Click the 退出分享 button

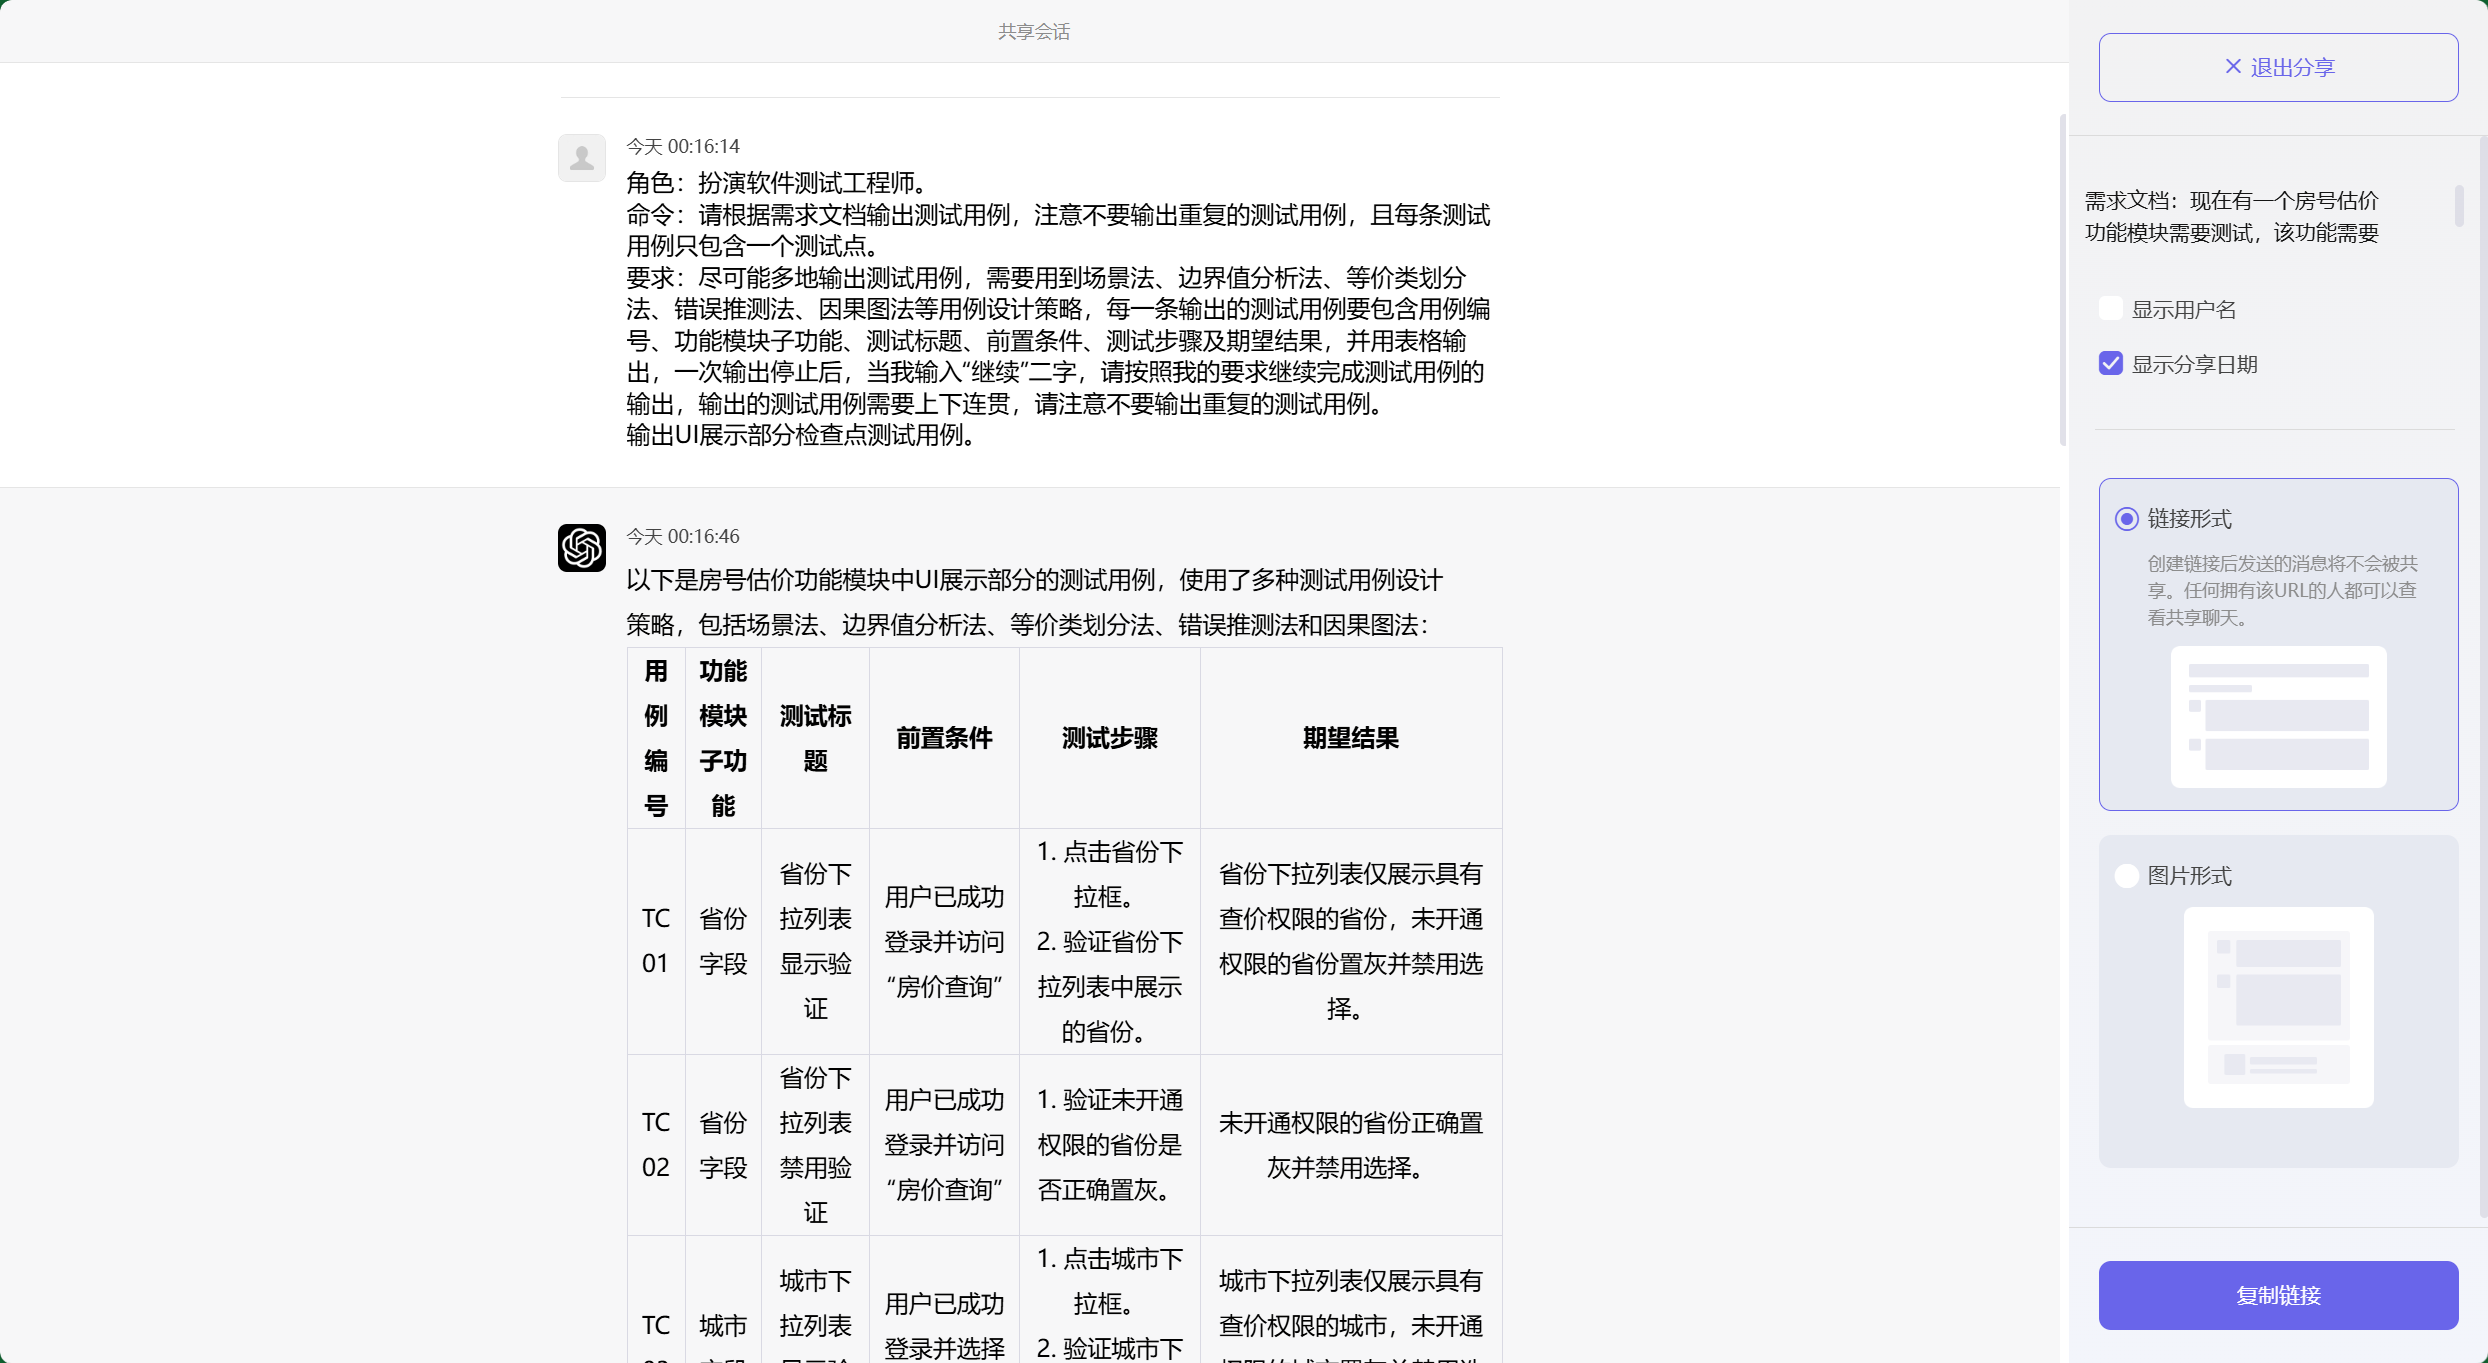2278,67
